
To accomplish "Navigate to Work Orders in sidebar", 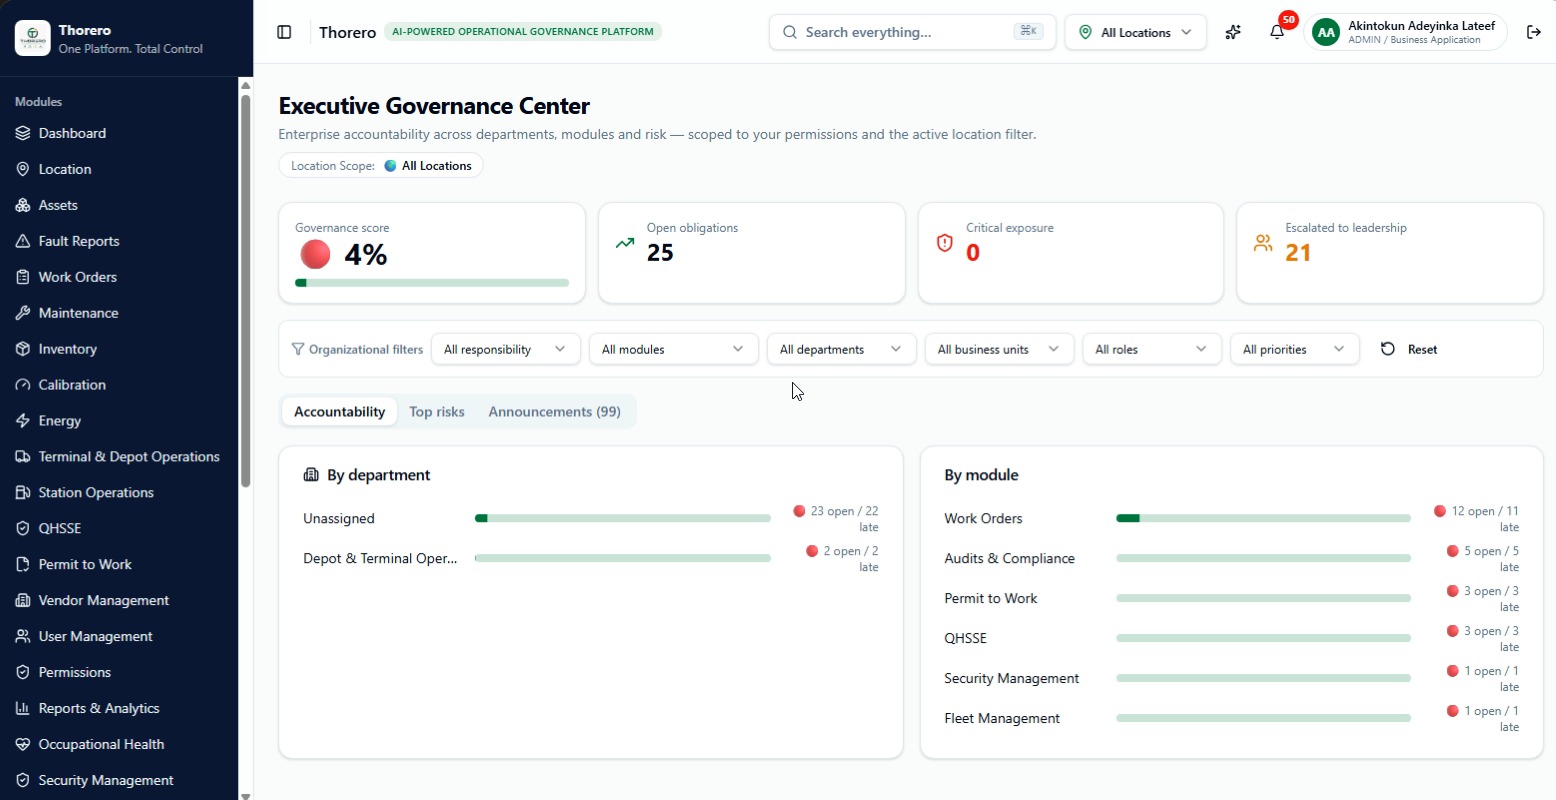I will pyautogui.click(x=78, y=277).
